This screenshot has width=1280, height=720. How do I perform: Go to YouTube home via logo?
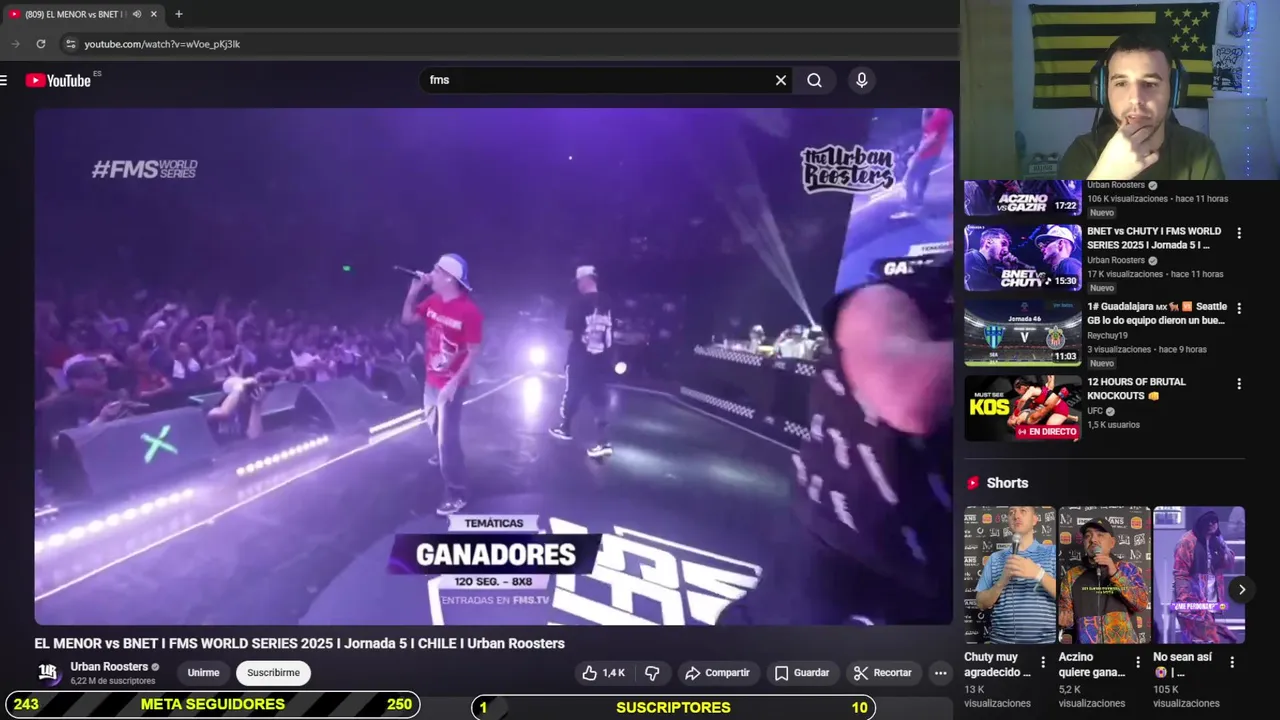[x=58, y=80]
